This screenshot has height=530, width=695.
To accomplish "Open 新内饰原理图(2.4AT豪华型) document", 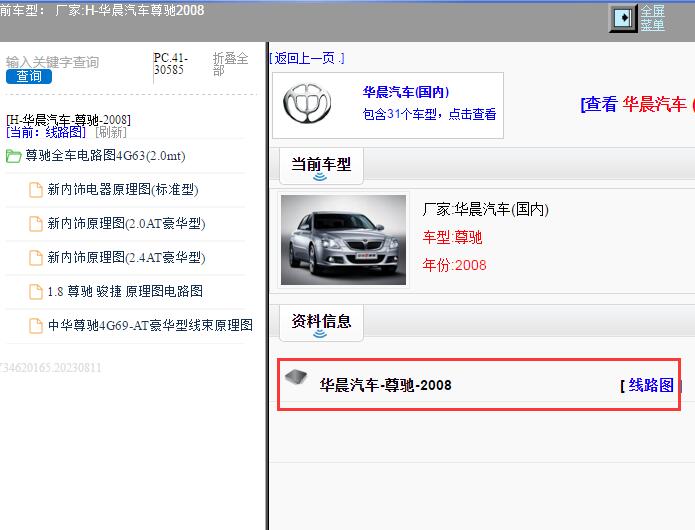I will 126,257.
